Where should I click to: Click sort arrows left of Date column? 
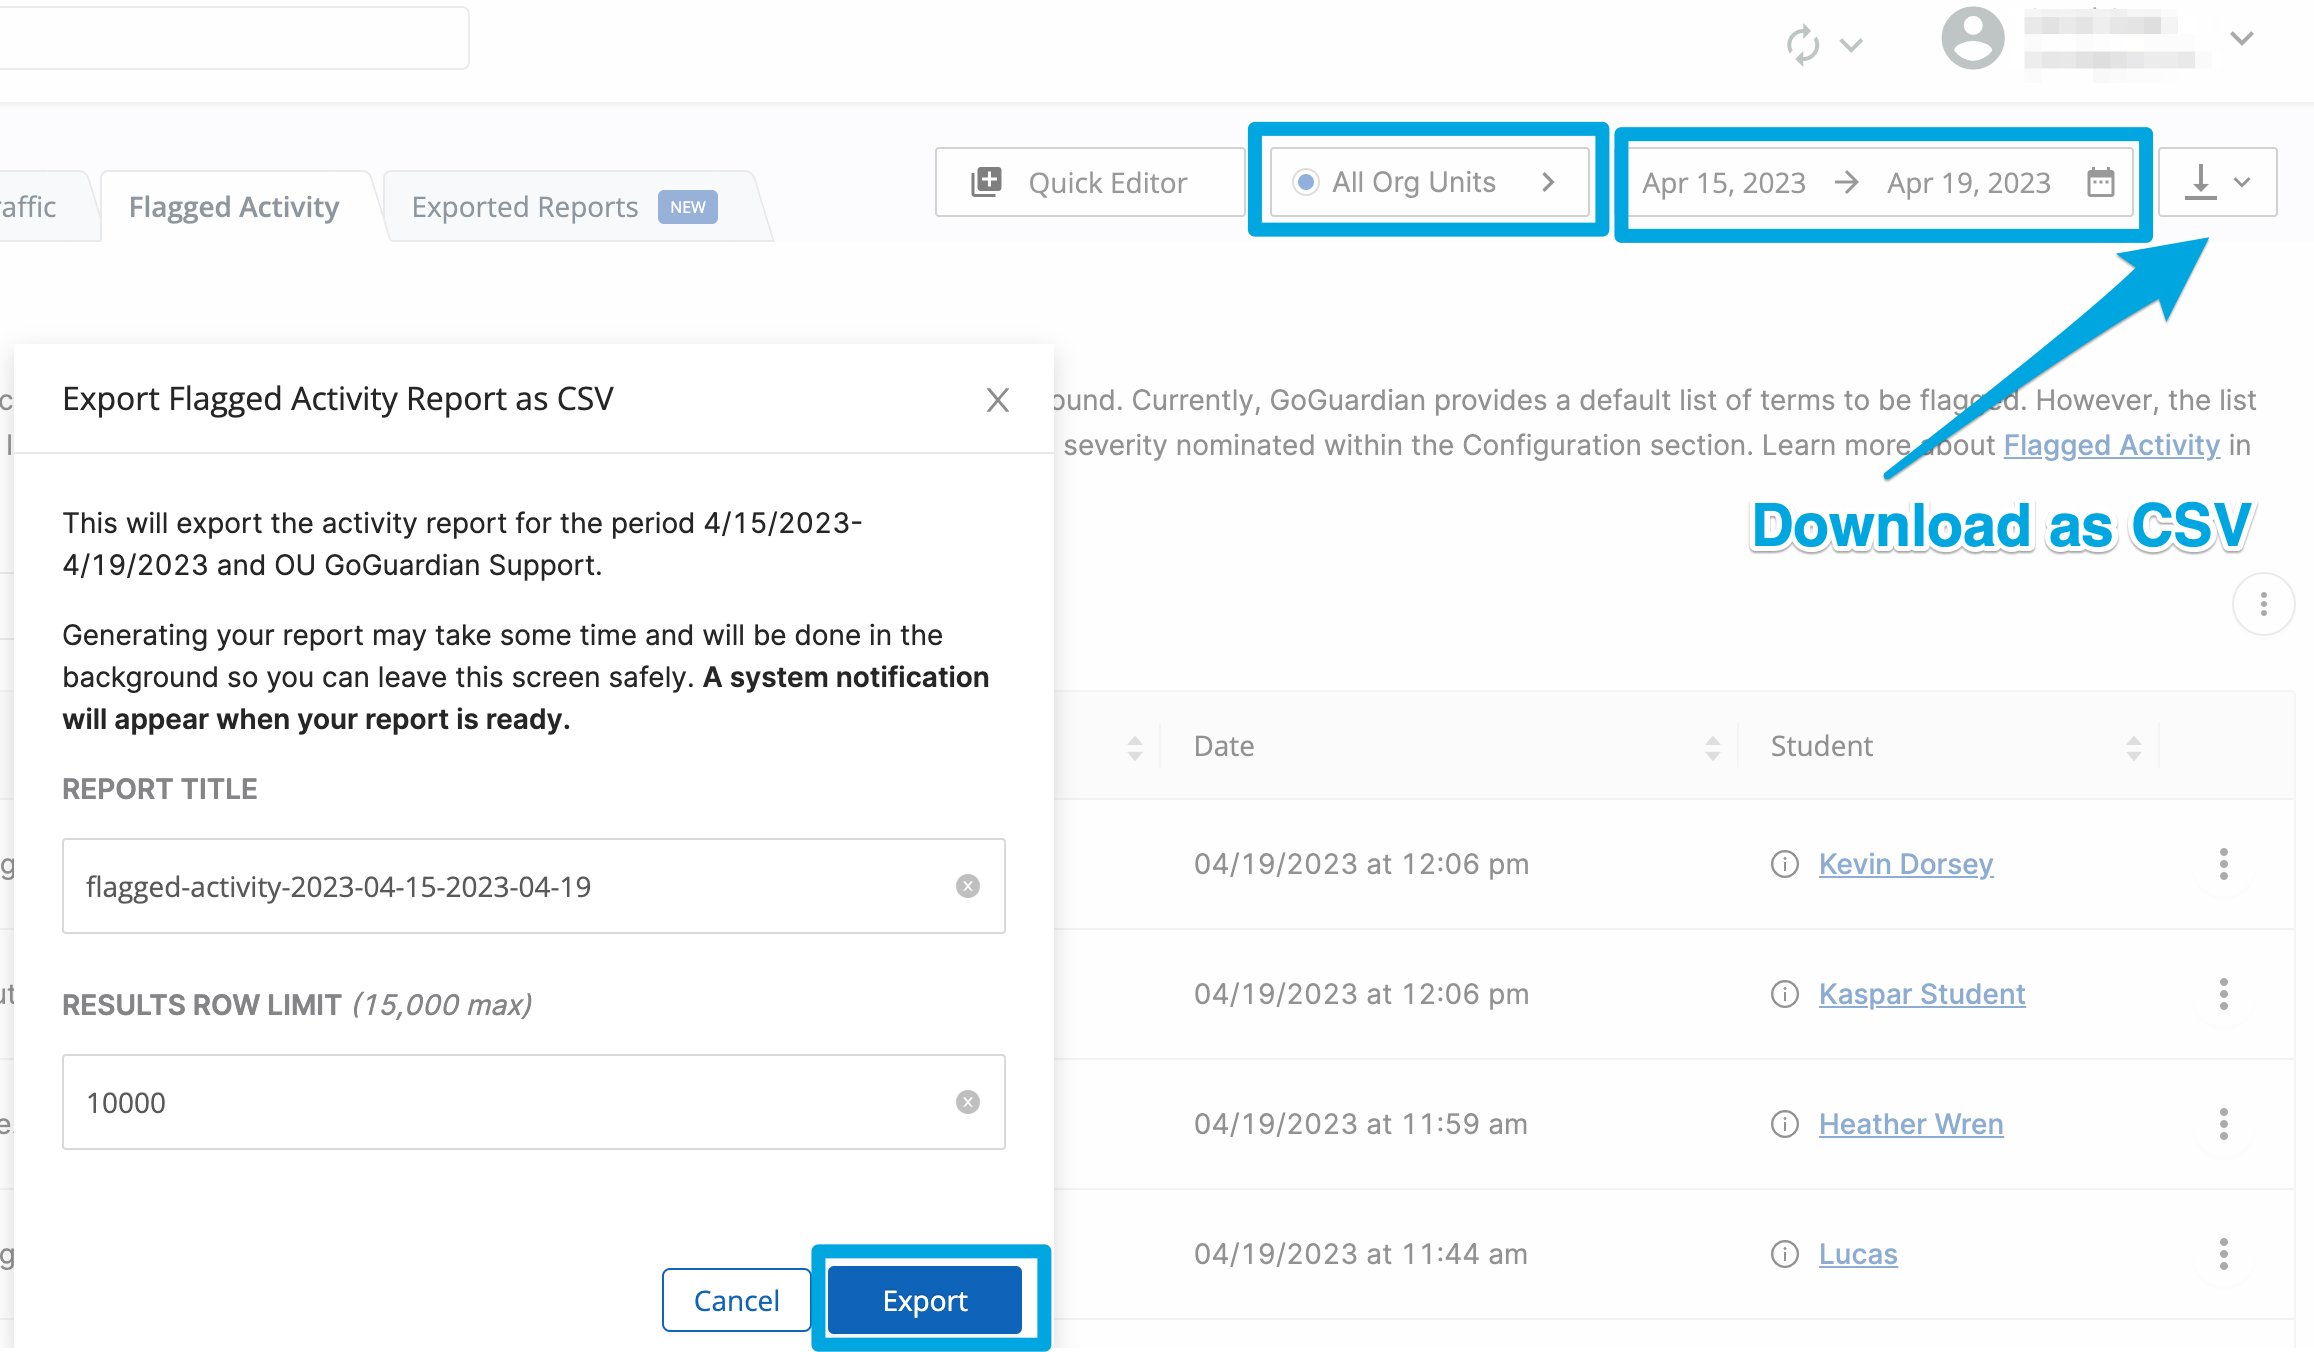(x=1134, y=747)
